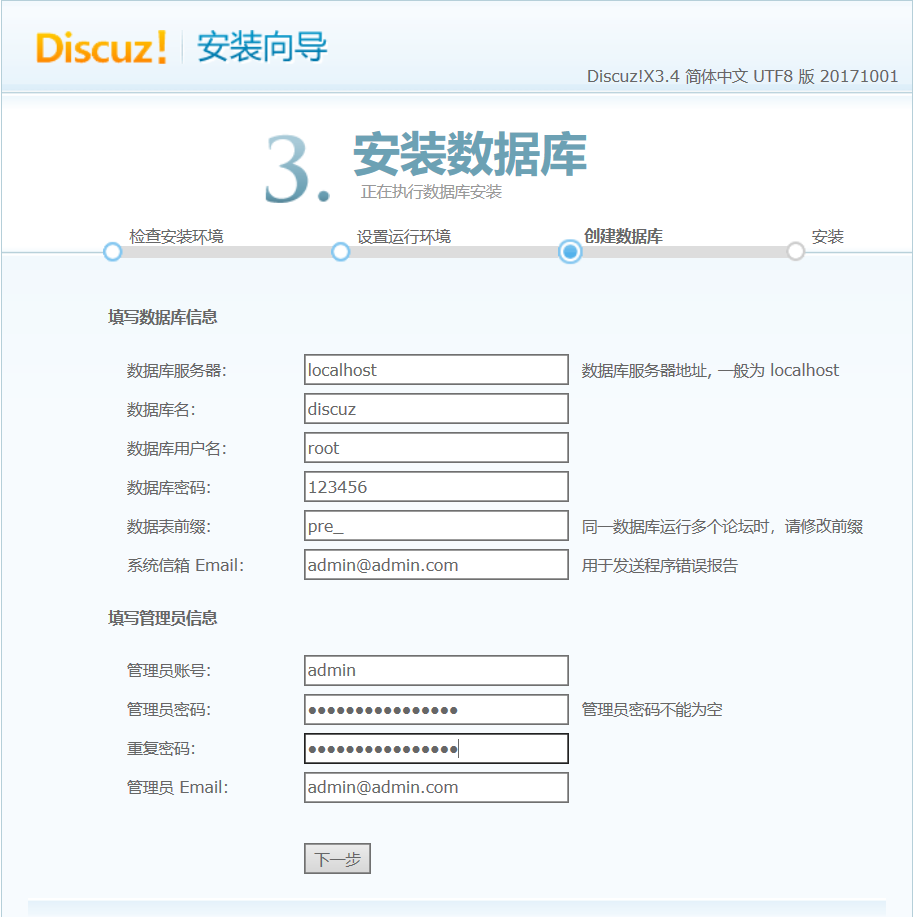Click the 填写管理员信息 section heading
This screenshot has width=916, height=917.
(x=163, y=618)
